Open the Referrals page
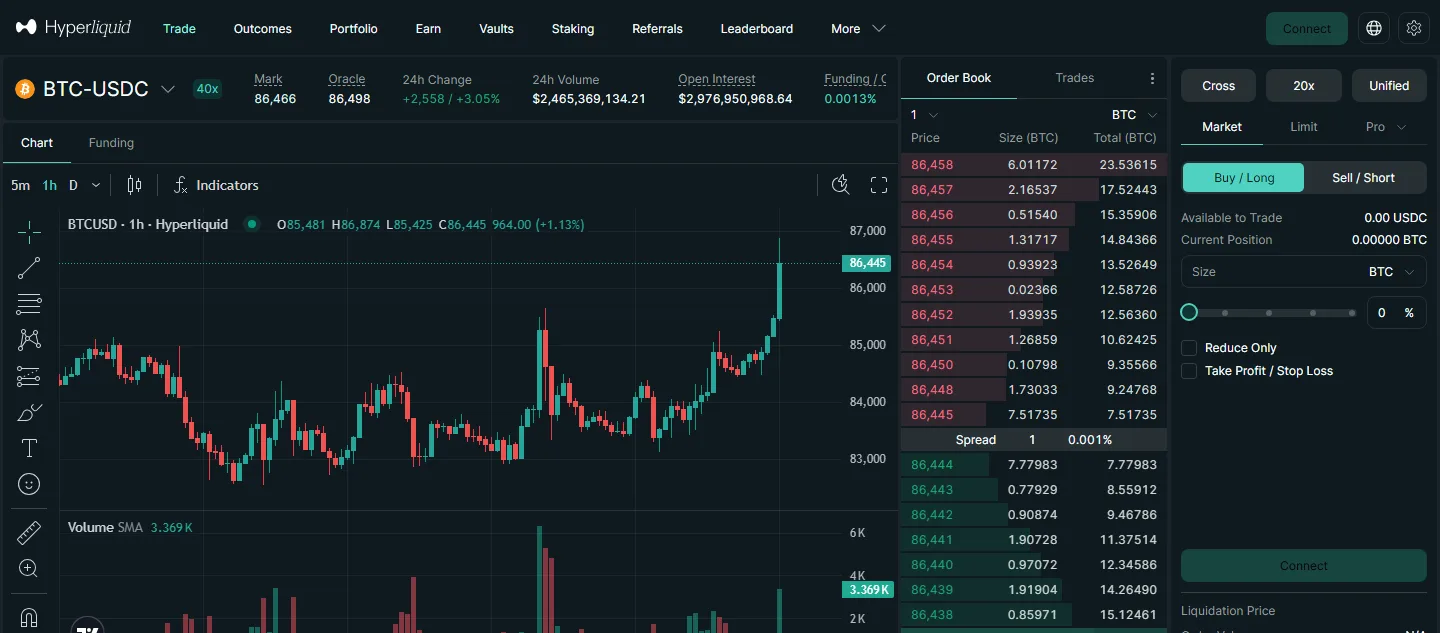 [657, 29]
